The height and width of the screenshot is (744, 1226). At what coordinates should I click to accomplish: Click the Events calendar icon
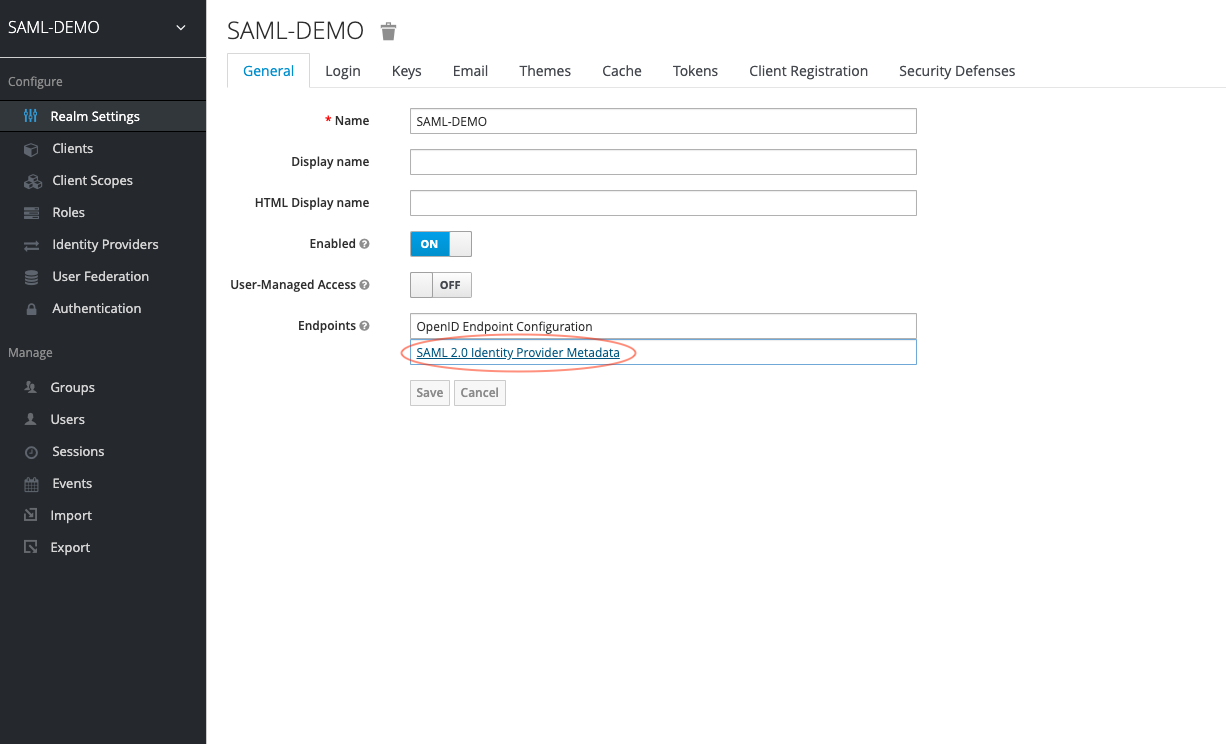pyautogui.click(x=31, y=484)
